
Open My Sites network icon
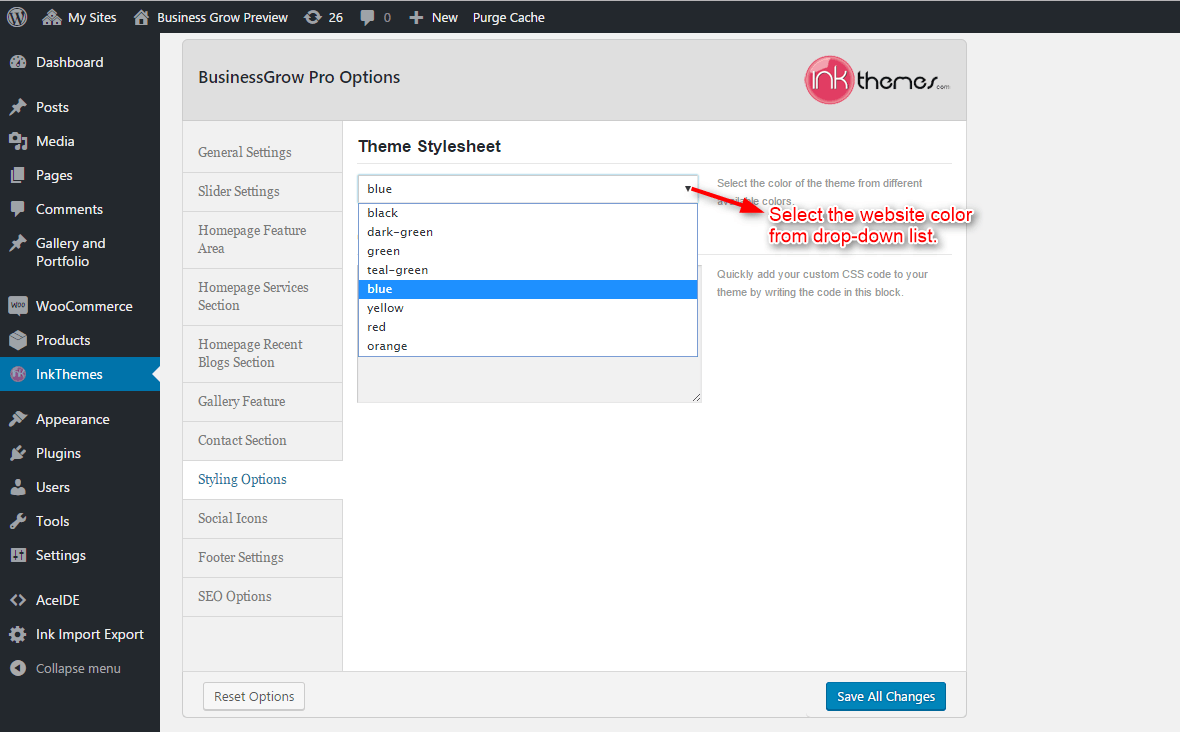51,17
